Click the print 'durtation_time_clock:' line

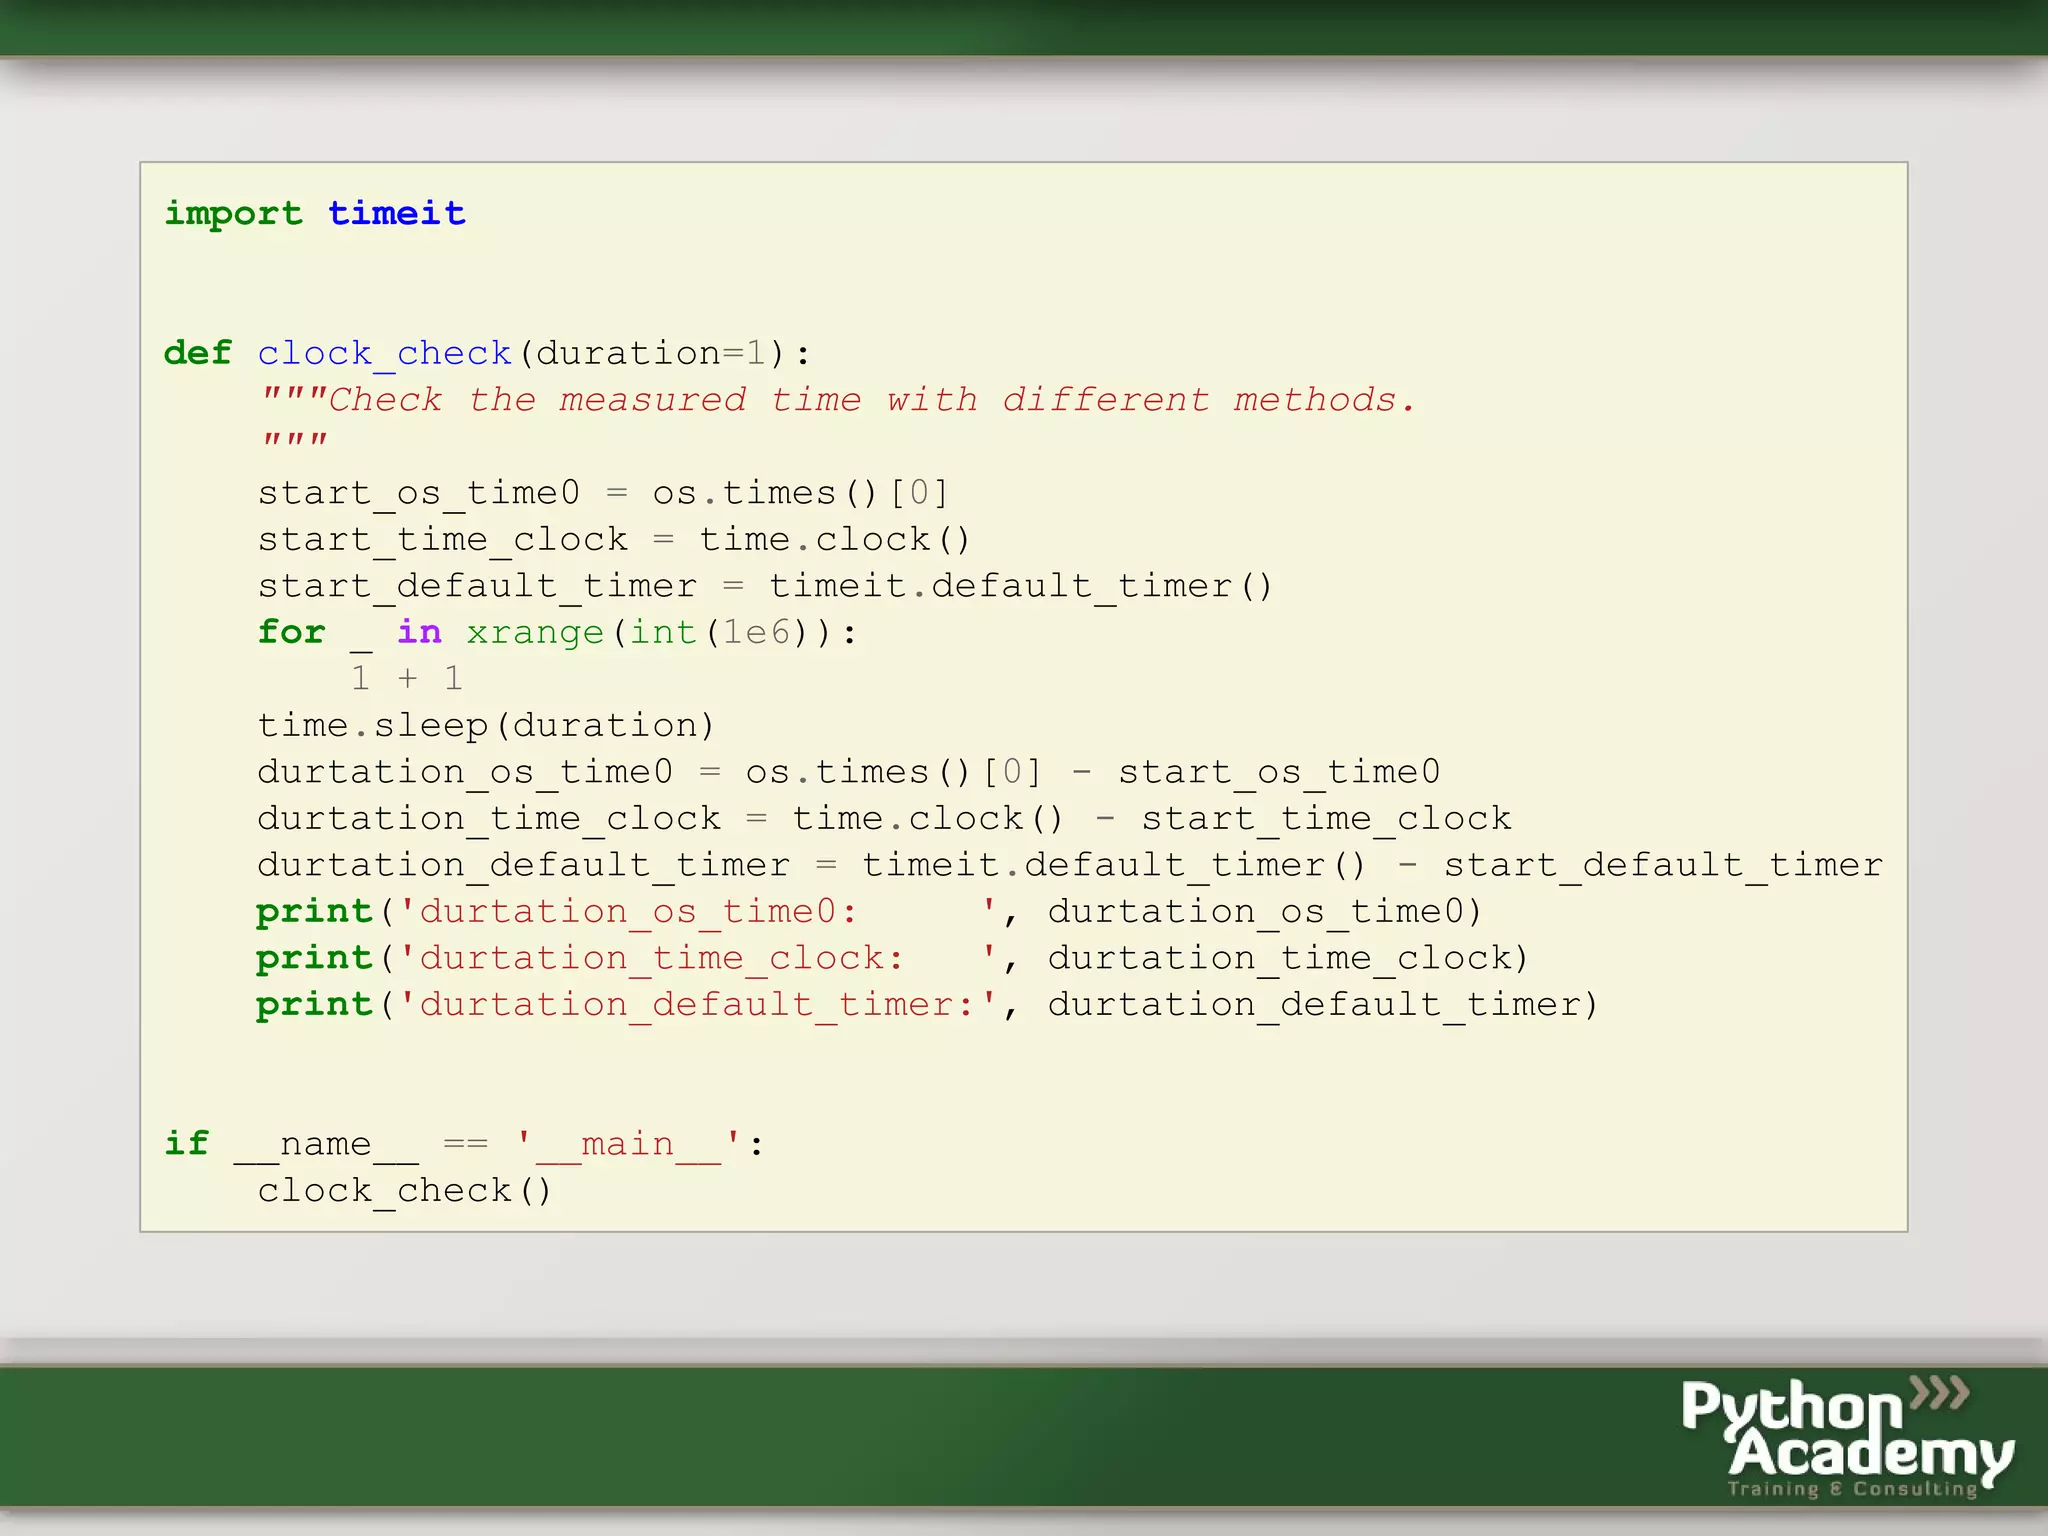click(x=892, y=958)
